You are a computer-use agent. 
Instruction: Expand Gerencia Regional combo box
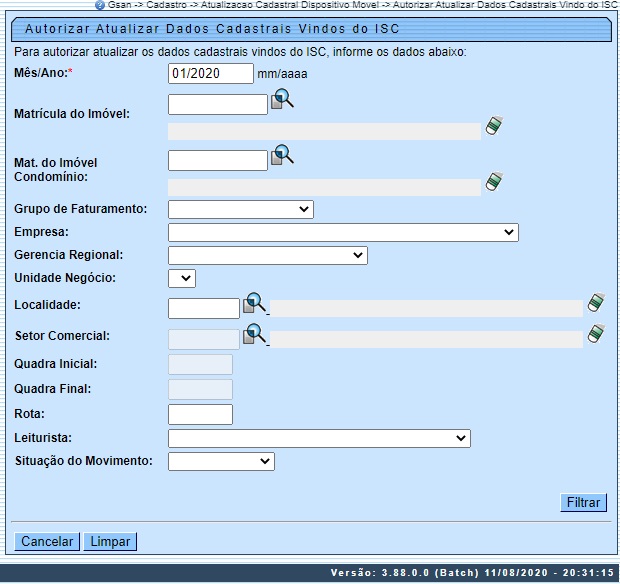[268, 255]
